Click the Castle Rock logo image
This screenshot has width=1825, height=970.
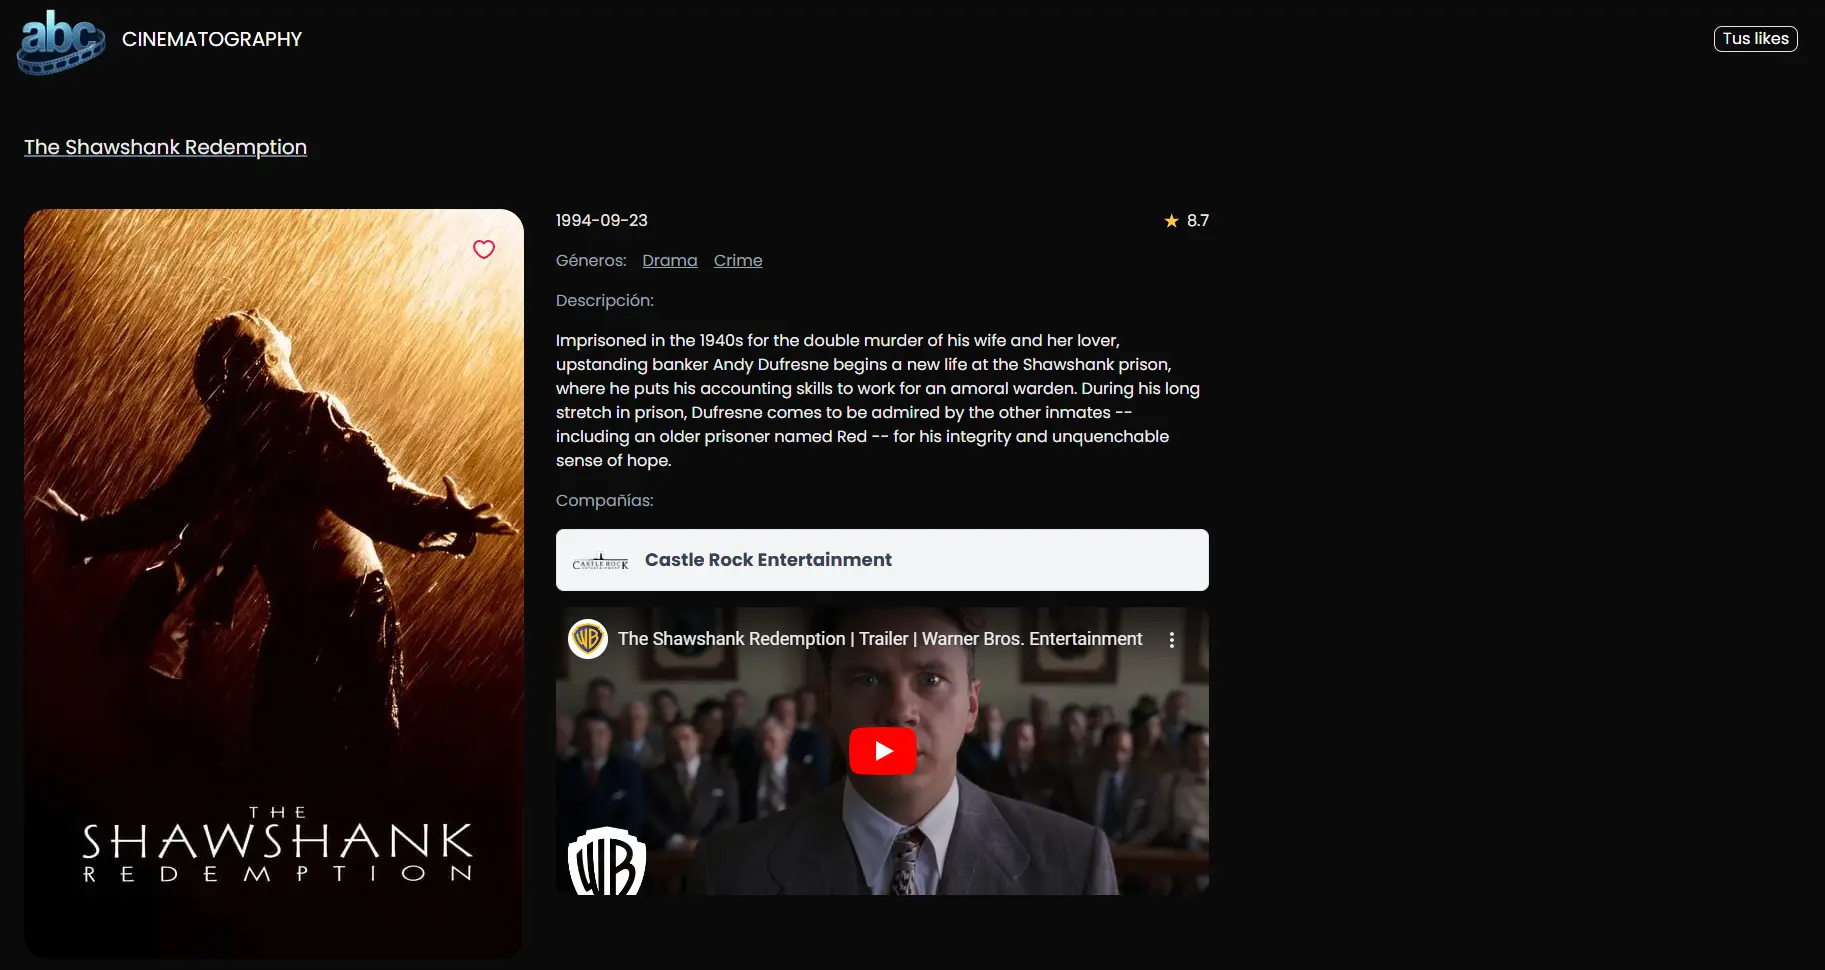(600, 562)
